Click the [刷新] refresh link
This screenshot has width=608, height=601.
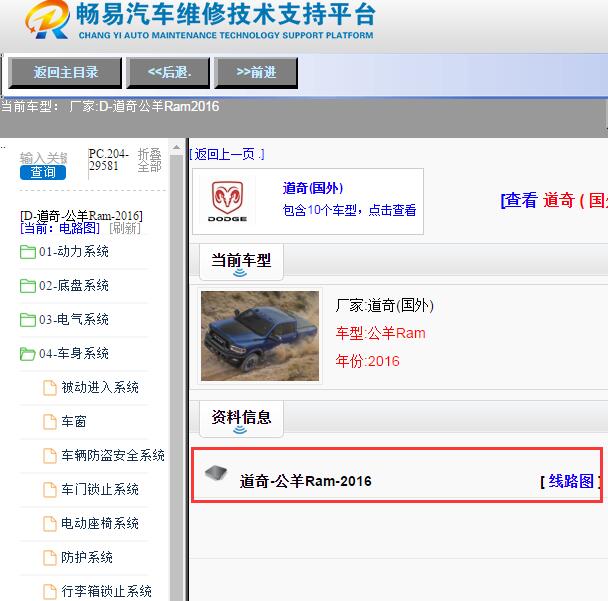pyautogui.click(x=125, y=228)
